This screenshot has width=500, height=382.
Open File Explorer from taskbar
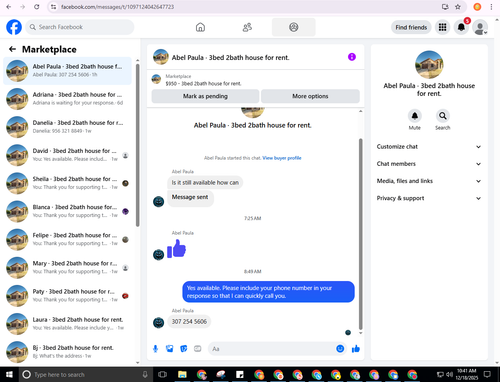click(182, 374)
